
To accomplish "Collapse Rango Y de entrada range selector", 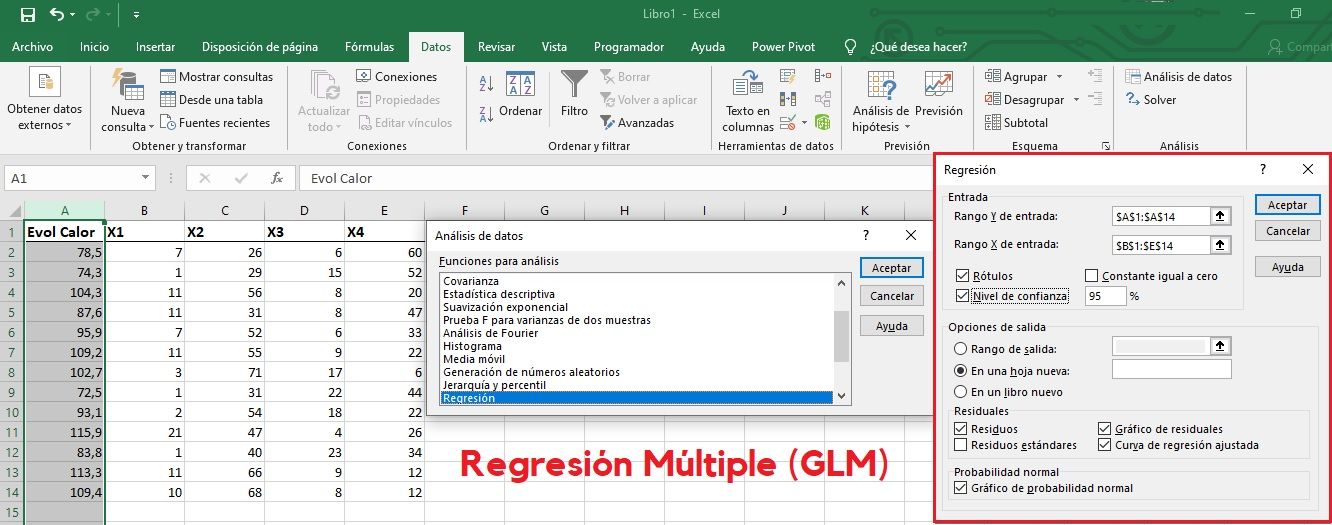I will 1220,216.
